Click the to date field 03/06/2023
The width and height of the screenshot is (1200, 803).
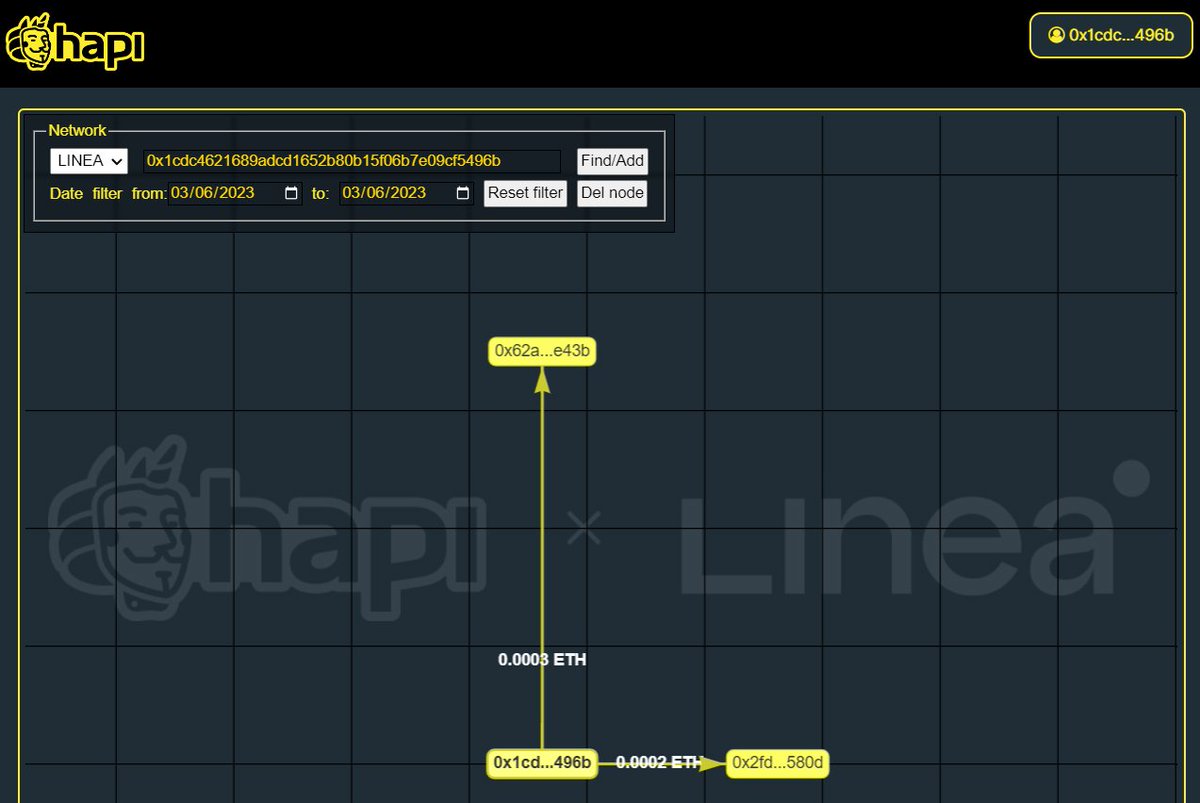point(406,193)
